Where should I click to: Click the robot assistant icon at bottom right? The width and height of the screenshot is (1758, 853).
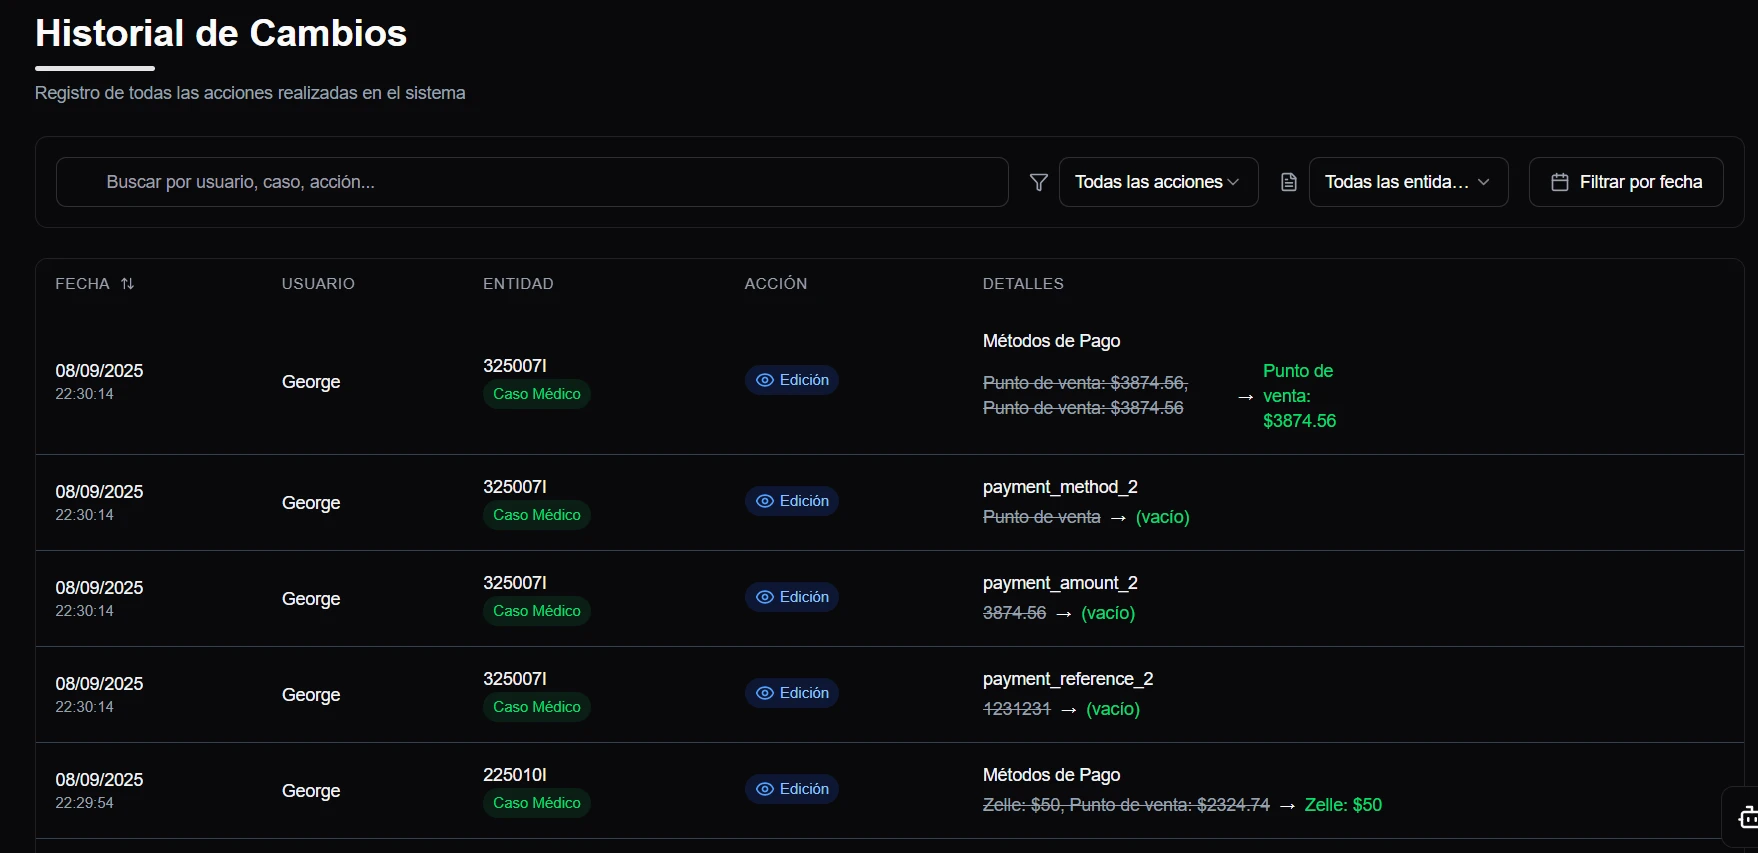coord(1747,816)
